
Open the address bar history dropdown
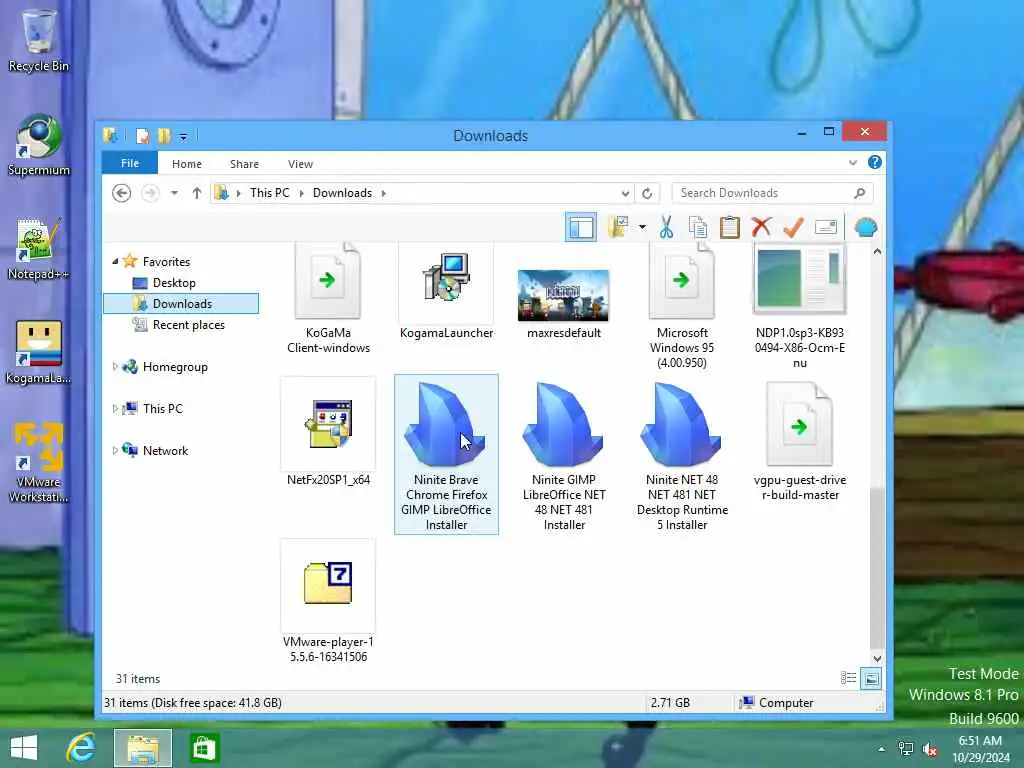[625, 193]
